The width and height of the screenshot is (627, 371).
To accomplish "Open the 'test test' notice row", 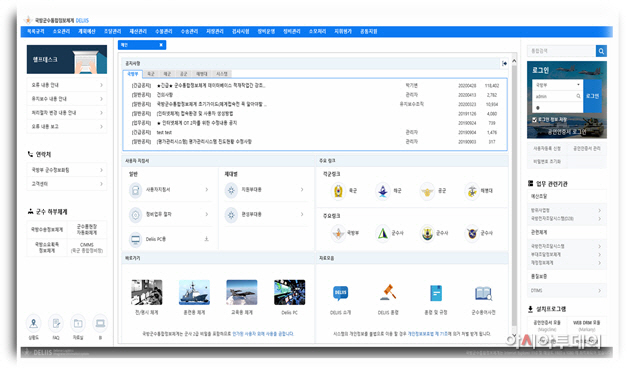I will pyautogui.click(x=315, y=132).
